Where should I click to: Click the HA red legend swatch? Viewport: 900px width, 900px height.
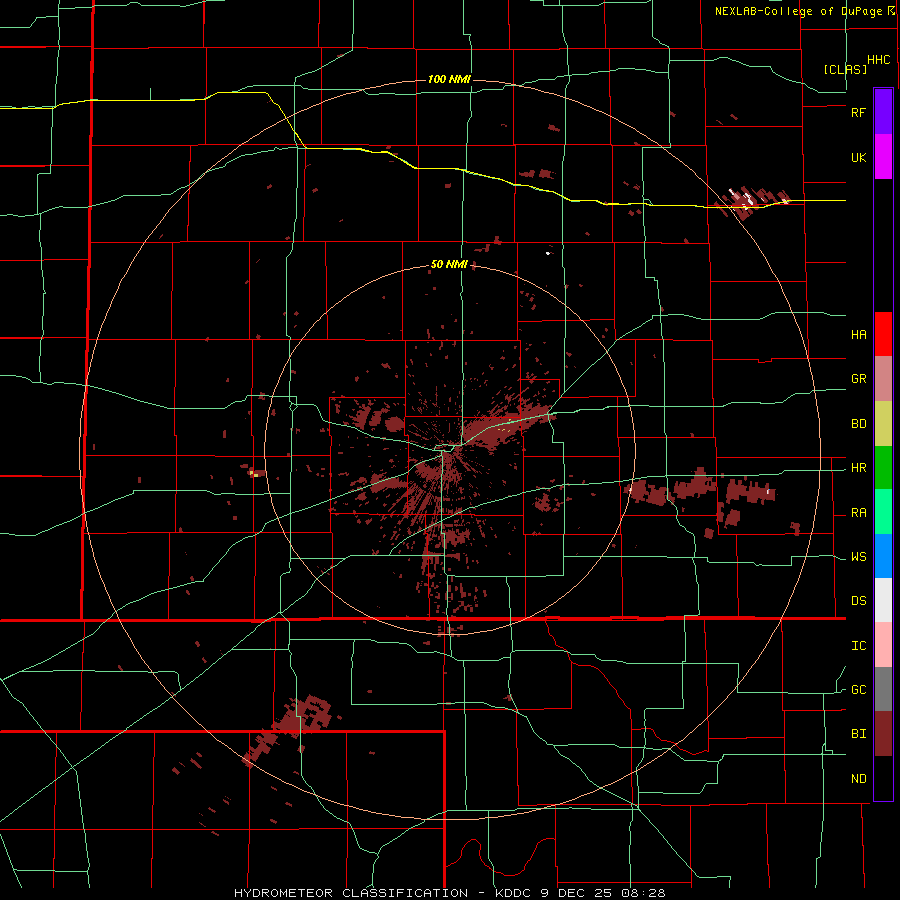coord(883,334)
